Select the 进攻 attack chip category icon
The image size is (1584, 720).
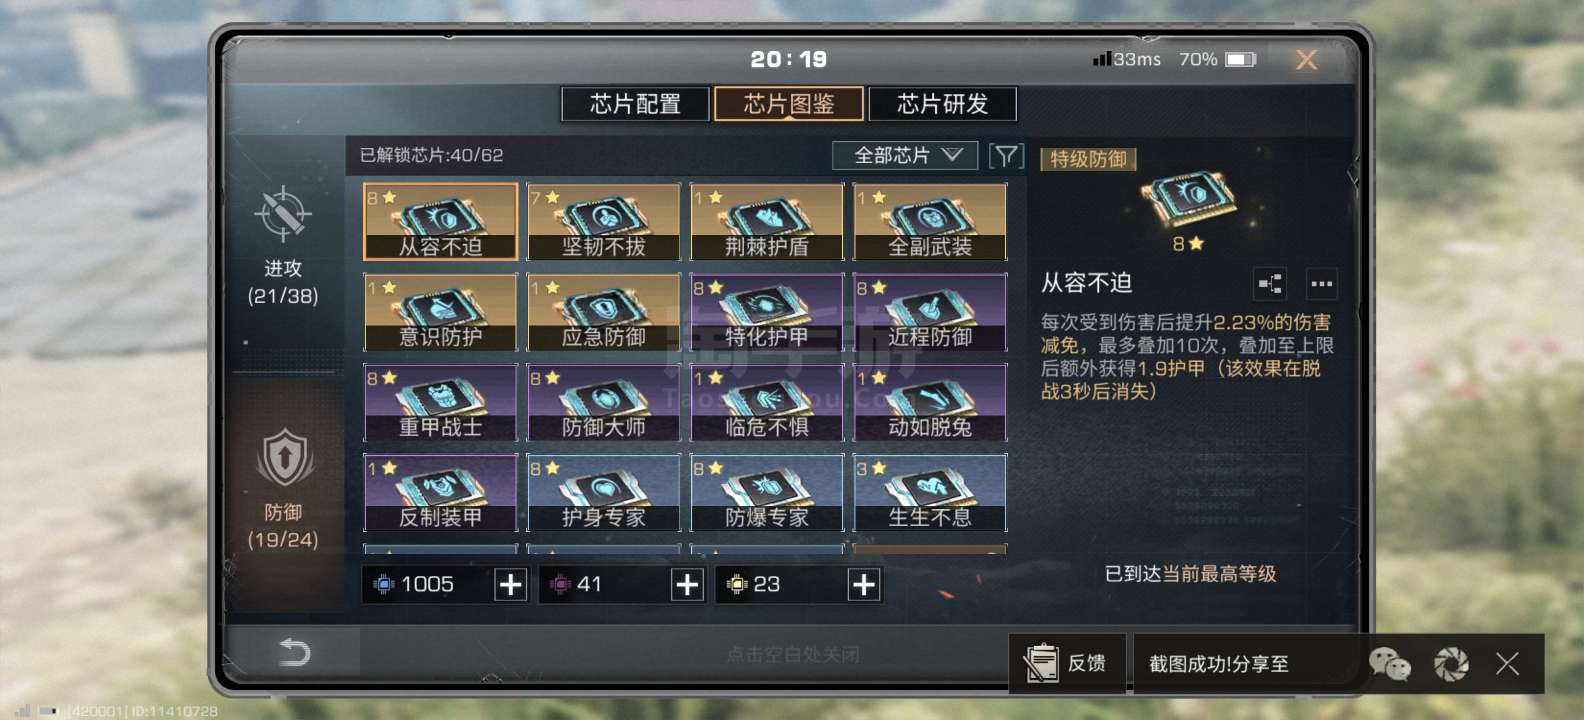[x=283, y=213]
